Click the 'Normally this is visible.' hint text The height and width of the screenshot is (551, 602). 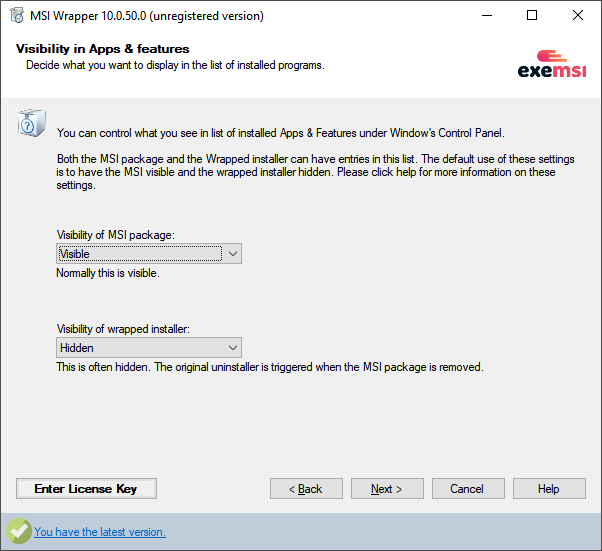pos(108,273)
